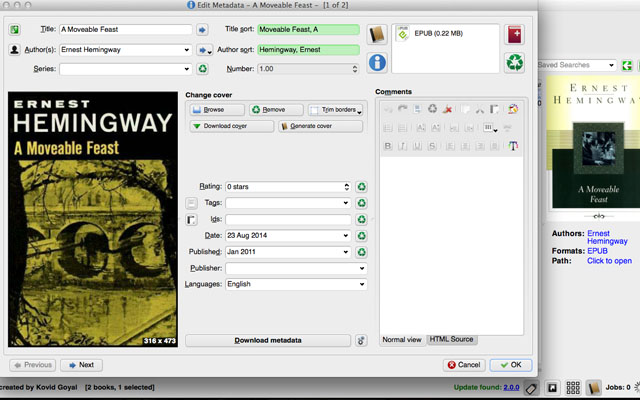The image size is (640, 400).
Task: Click the paste icon left of Ids
Action: pyautogui.click(x=191, y=220)
